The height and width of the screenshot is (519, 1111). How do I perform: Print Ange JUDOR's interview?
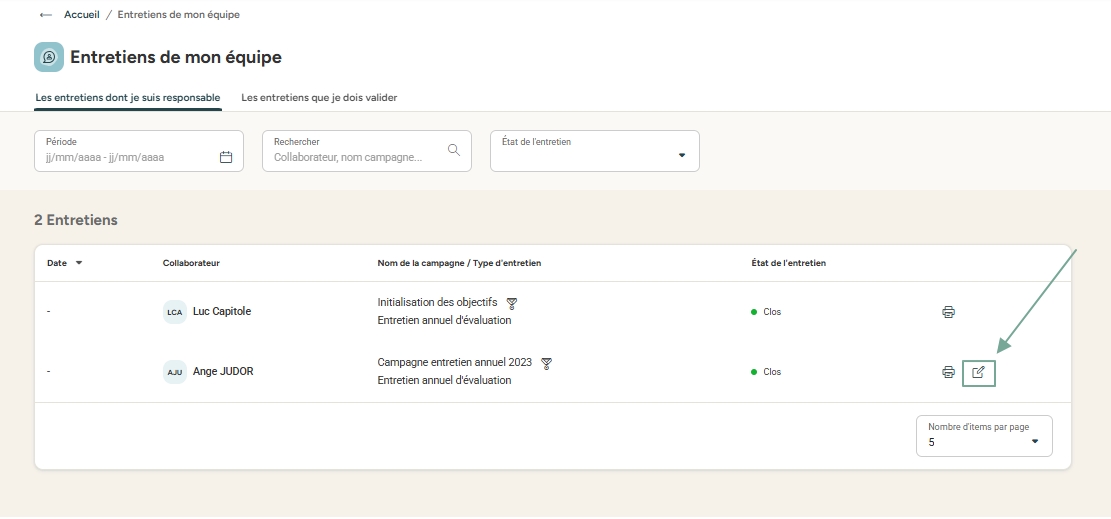(948, 372)
